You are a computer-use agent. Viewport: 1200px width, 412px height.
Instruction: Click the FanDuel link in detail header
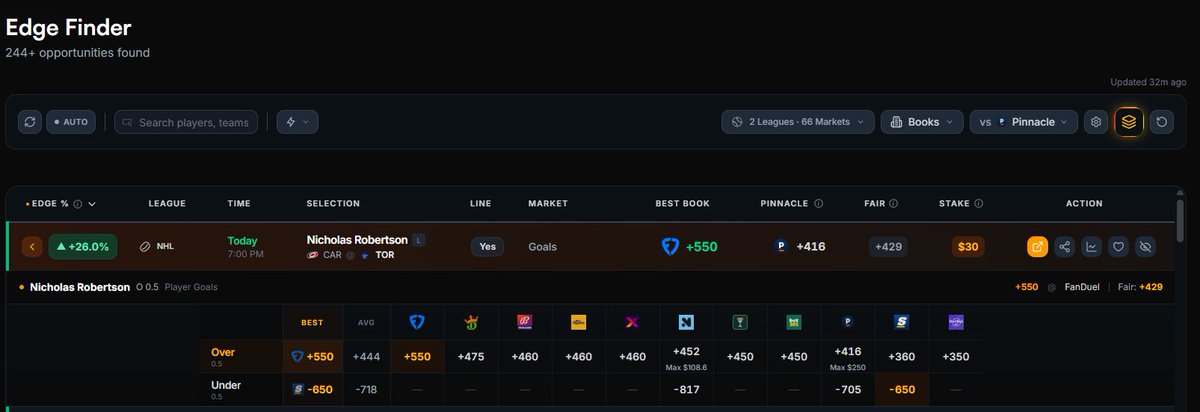1083,287
